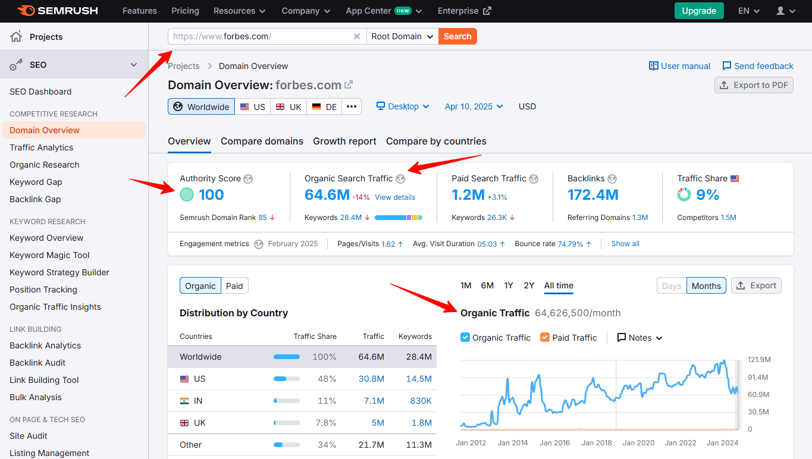Select the All time range

click(558, 285)
